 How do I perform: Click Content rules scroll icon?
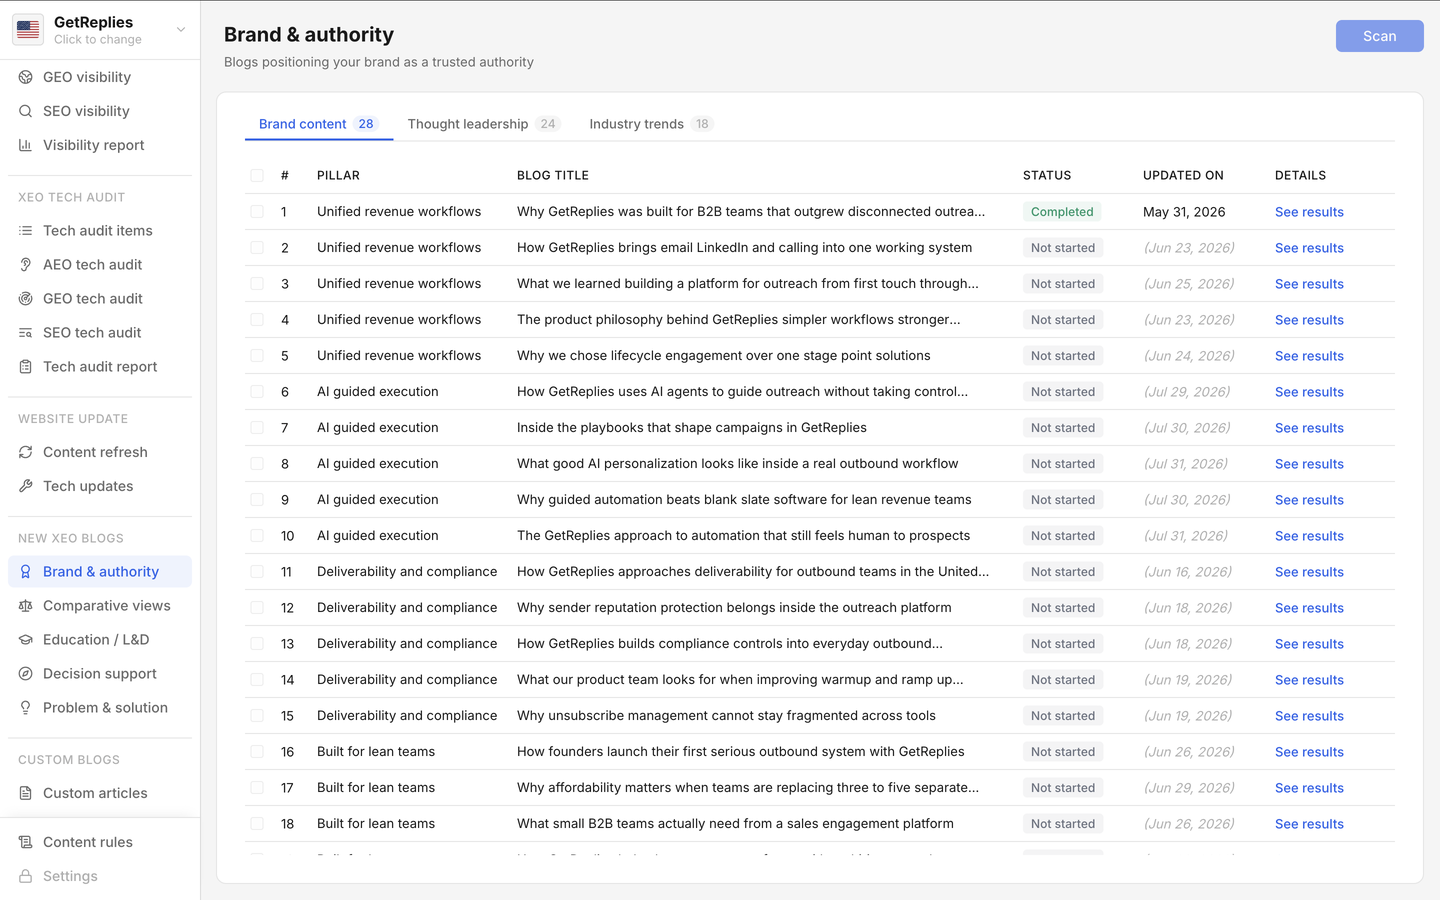(x=26, y=842)
